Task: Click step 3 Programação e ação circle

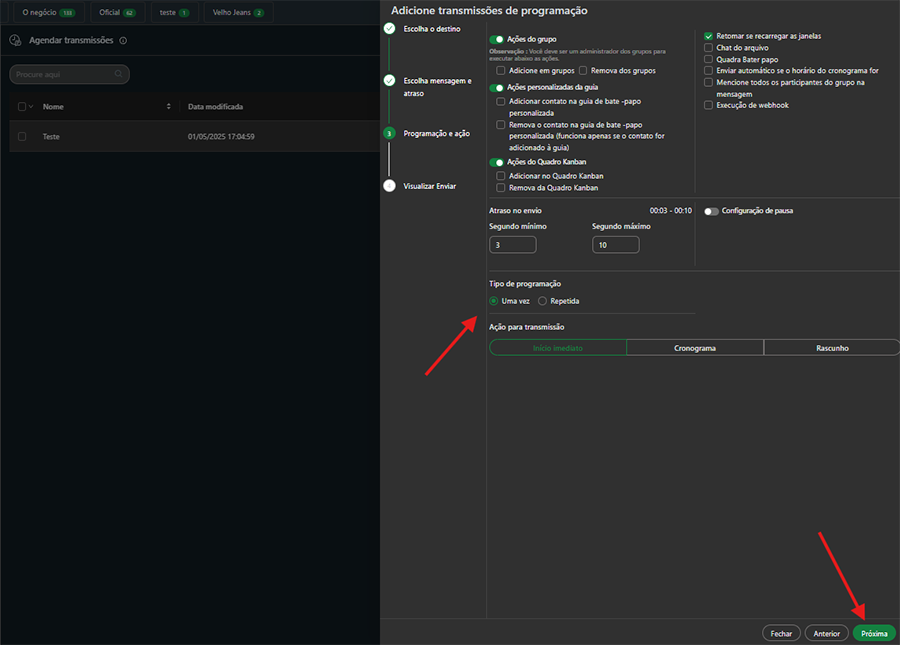Action: coord(389,133)
